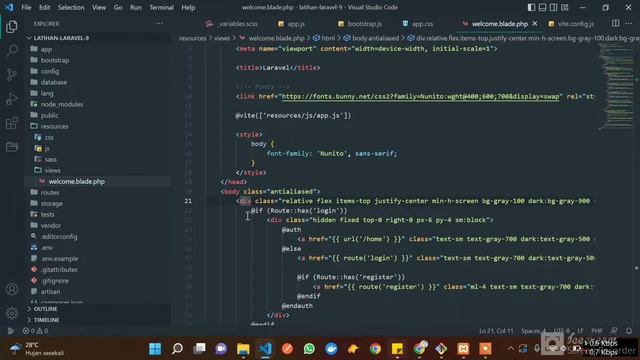Viewport: 640px width, 360px height.
Task: Select welcome.blade.php in explorer tree
Action: 76,181
